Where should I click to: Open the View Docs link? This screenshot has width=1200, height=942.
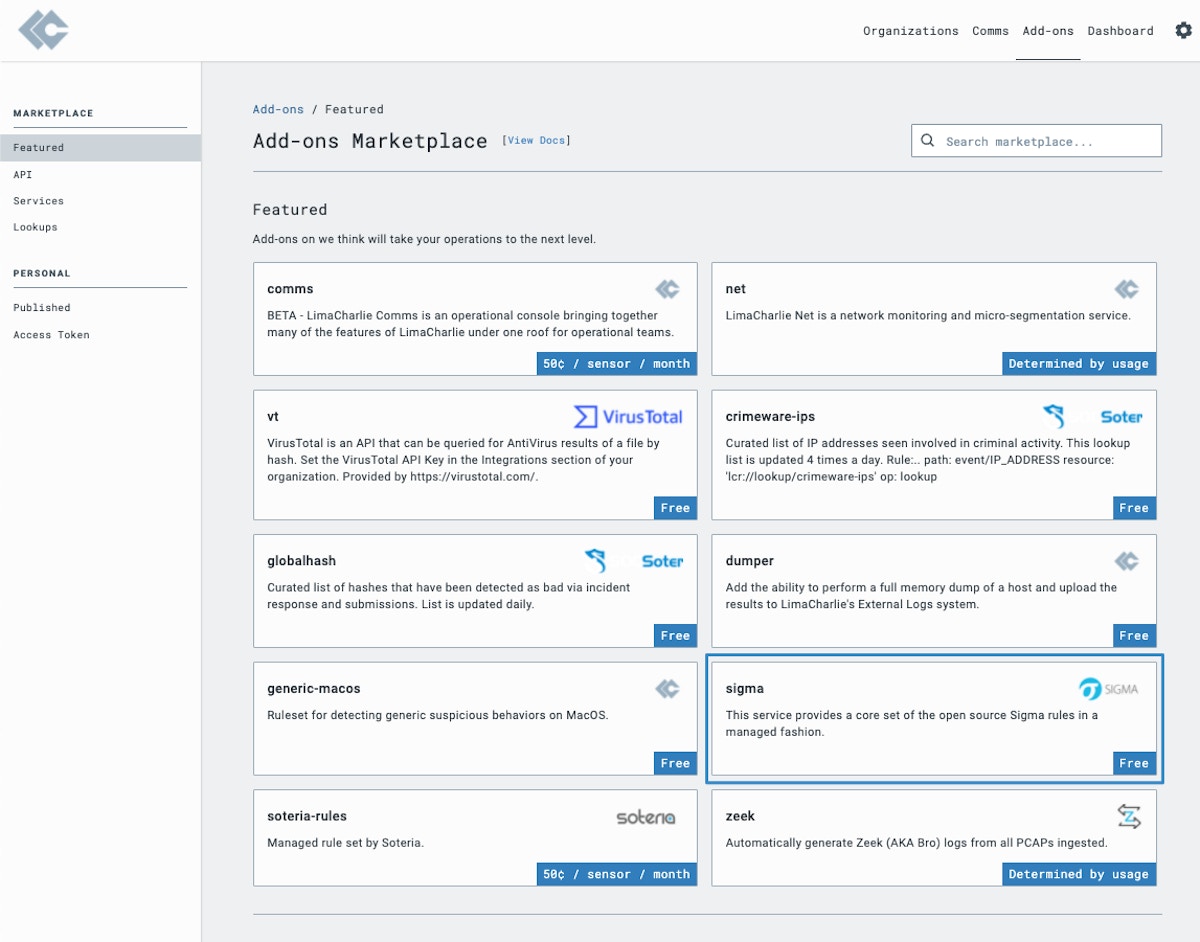536,141
